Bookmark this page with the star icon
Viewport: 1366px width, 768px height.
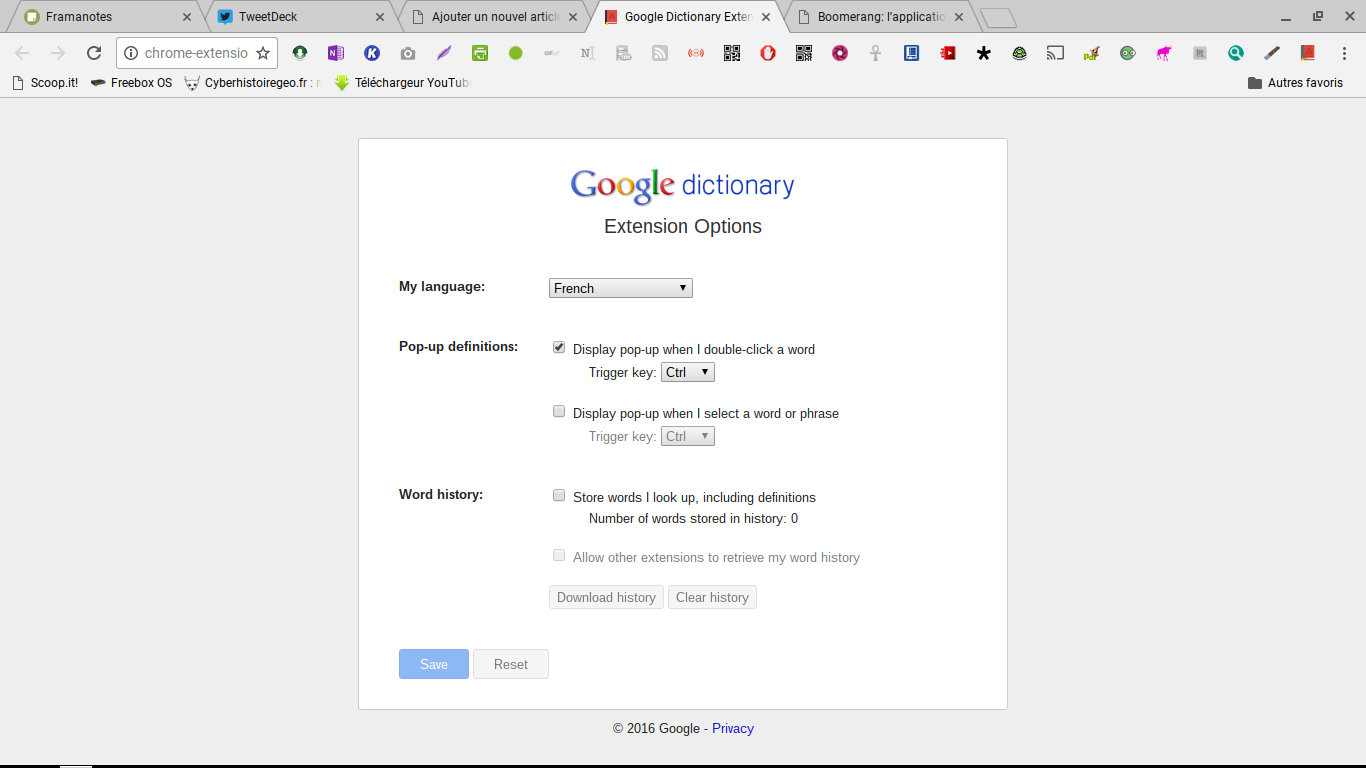[263, 53]
